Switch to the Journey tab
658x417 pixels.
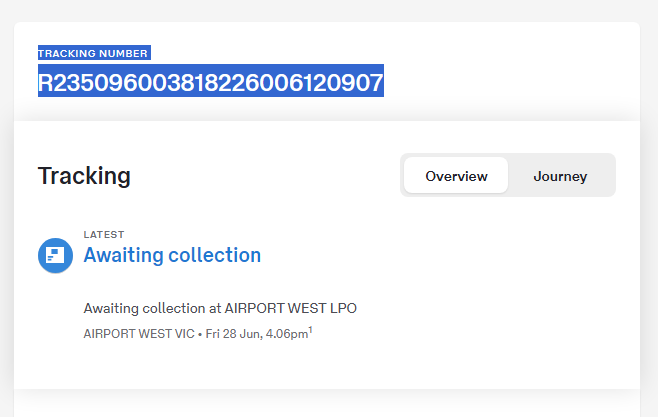(x=560, y=176)
